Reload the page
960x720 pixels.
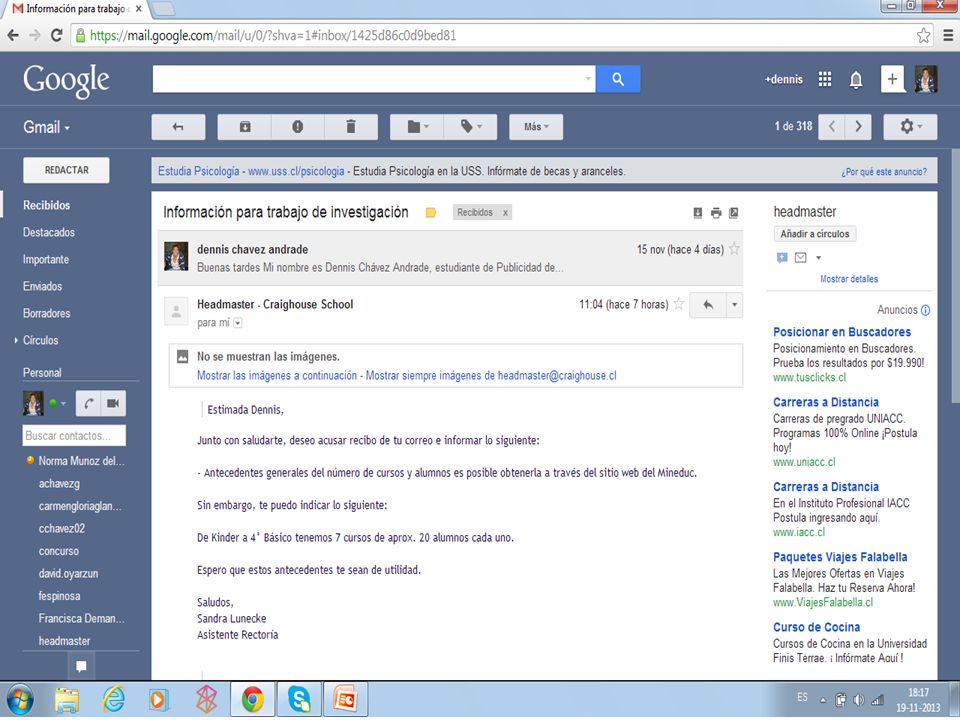click(56, 36)
